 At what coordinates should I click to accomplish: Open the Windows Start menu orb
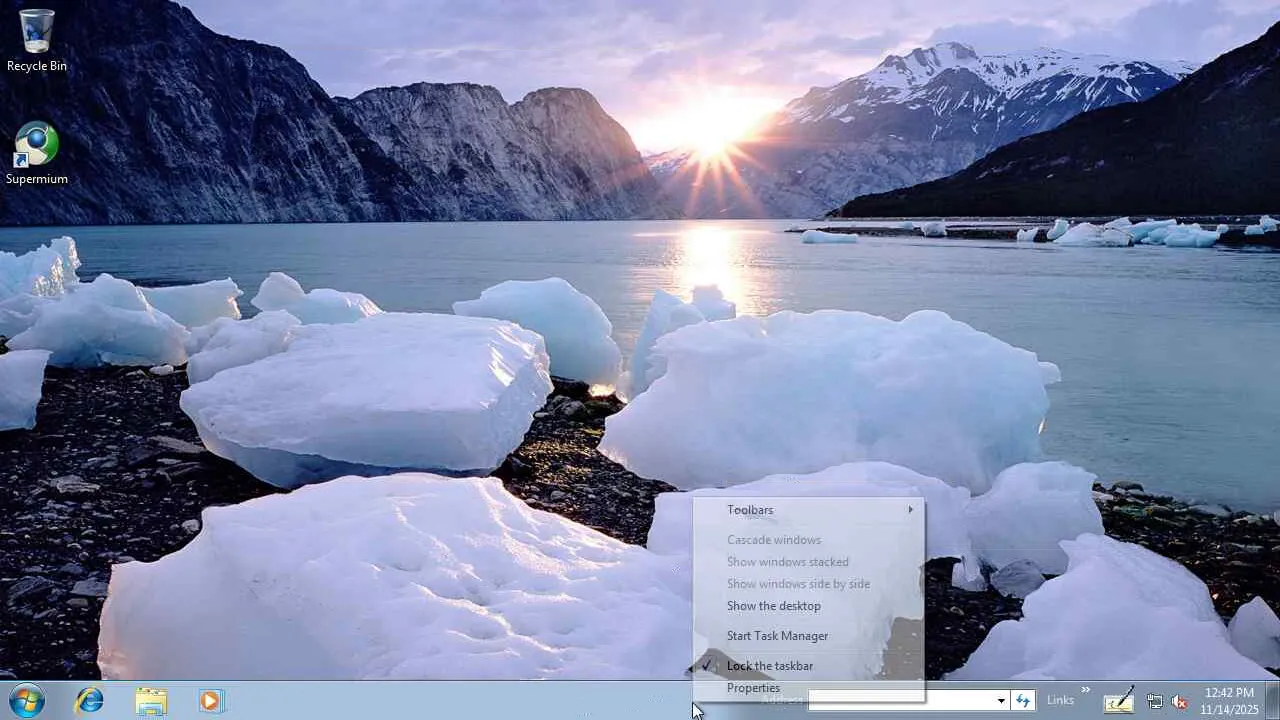pyautogui.click(x=27, y=700)
